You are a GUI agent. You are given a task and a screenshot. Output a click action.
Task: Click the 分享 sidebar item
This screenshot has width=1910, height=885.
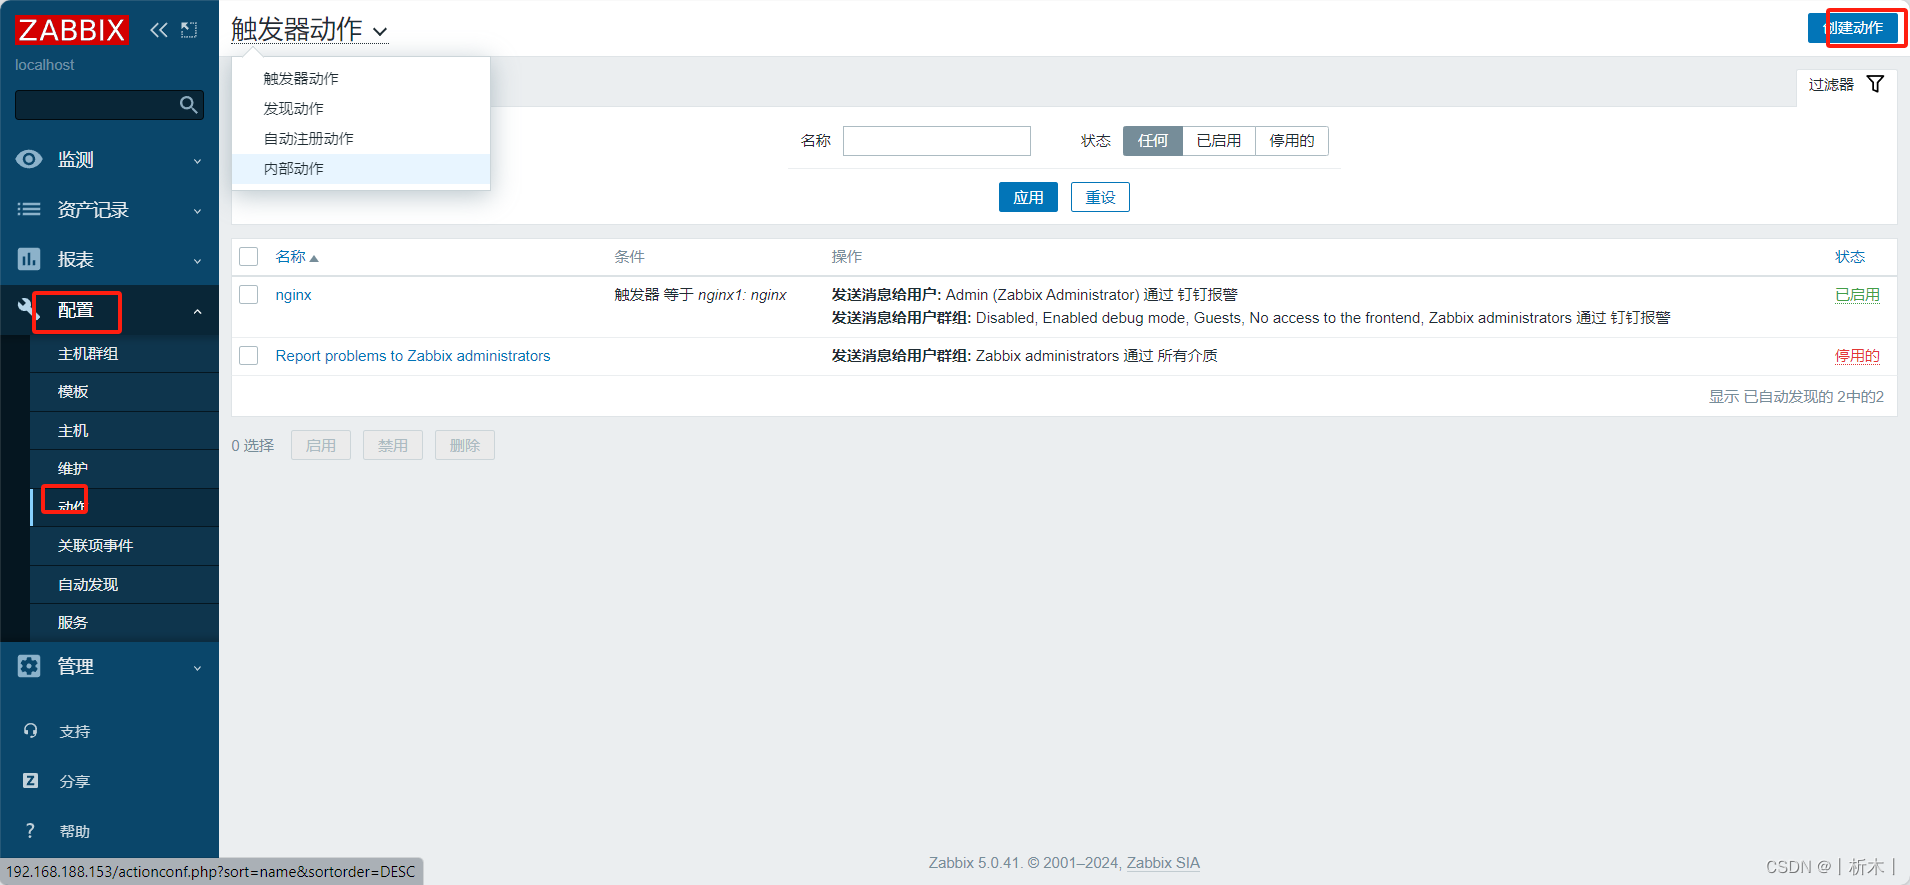tap(75, 782)
